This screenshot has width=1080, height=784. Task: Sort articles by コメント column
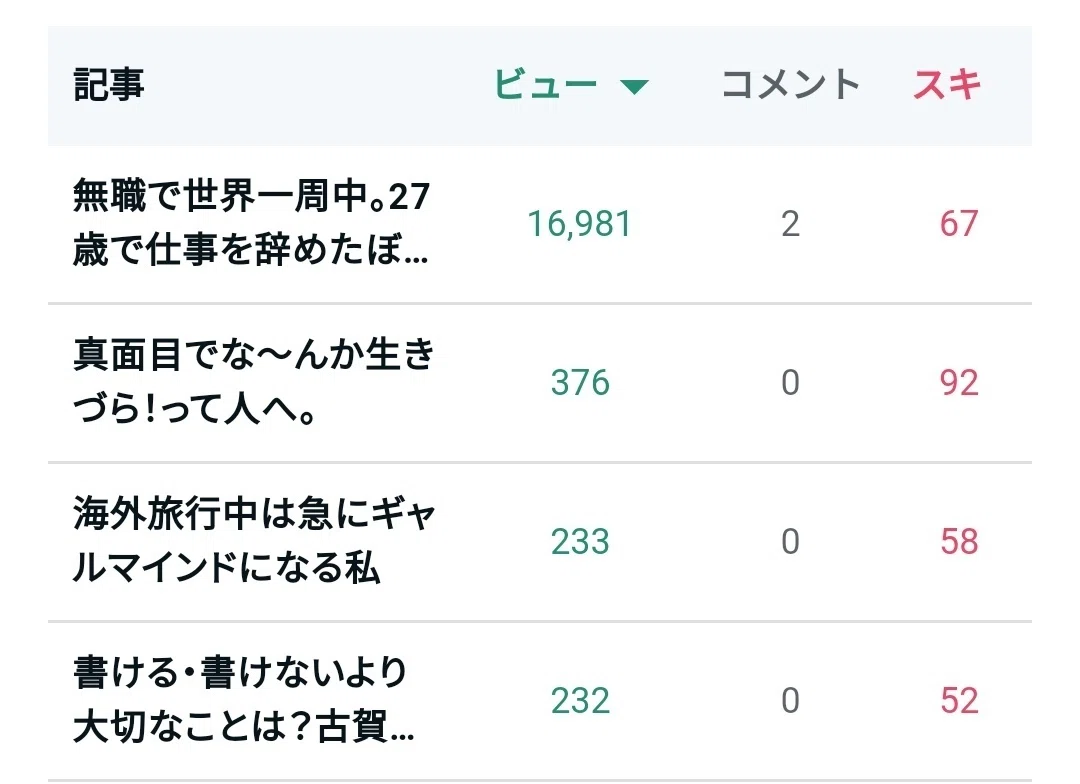(x=791, y=85)
